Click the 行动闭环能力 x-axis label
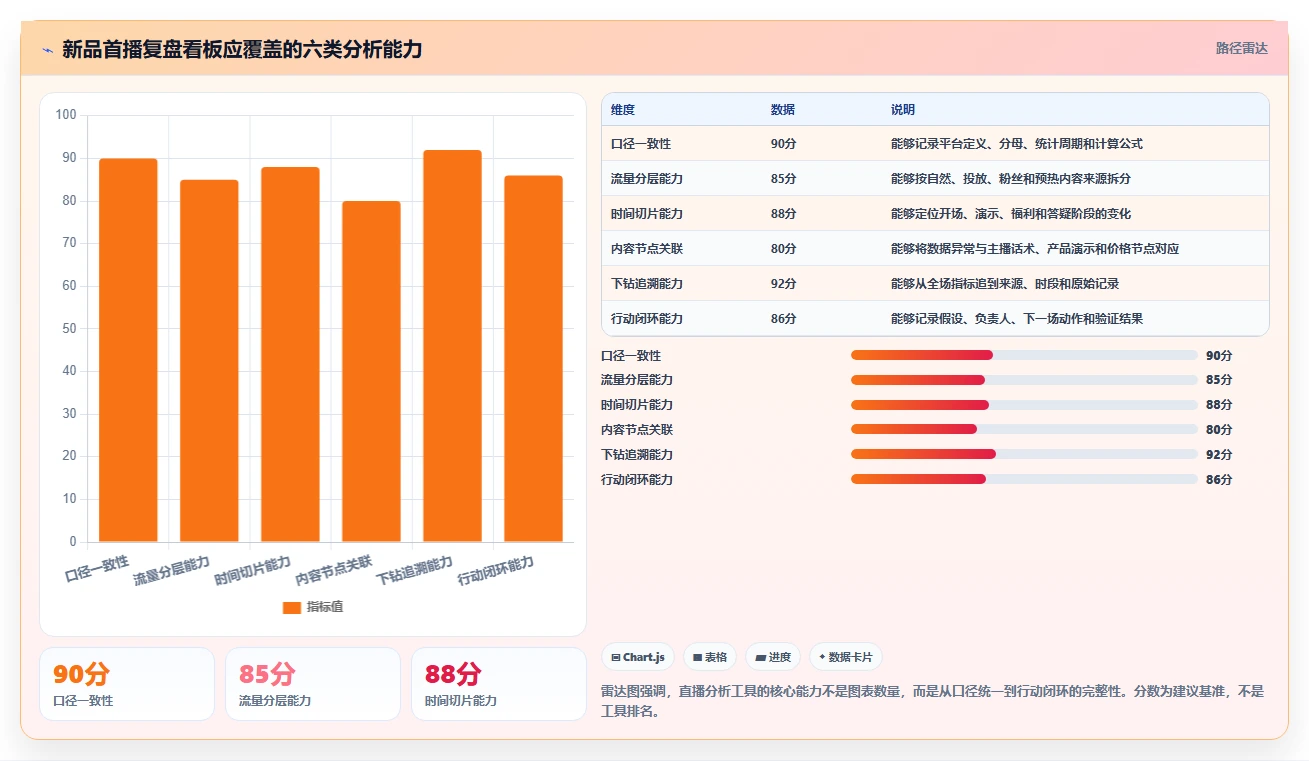Screen dimensions: 1309x761 [496, 571]
